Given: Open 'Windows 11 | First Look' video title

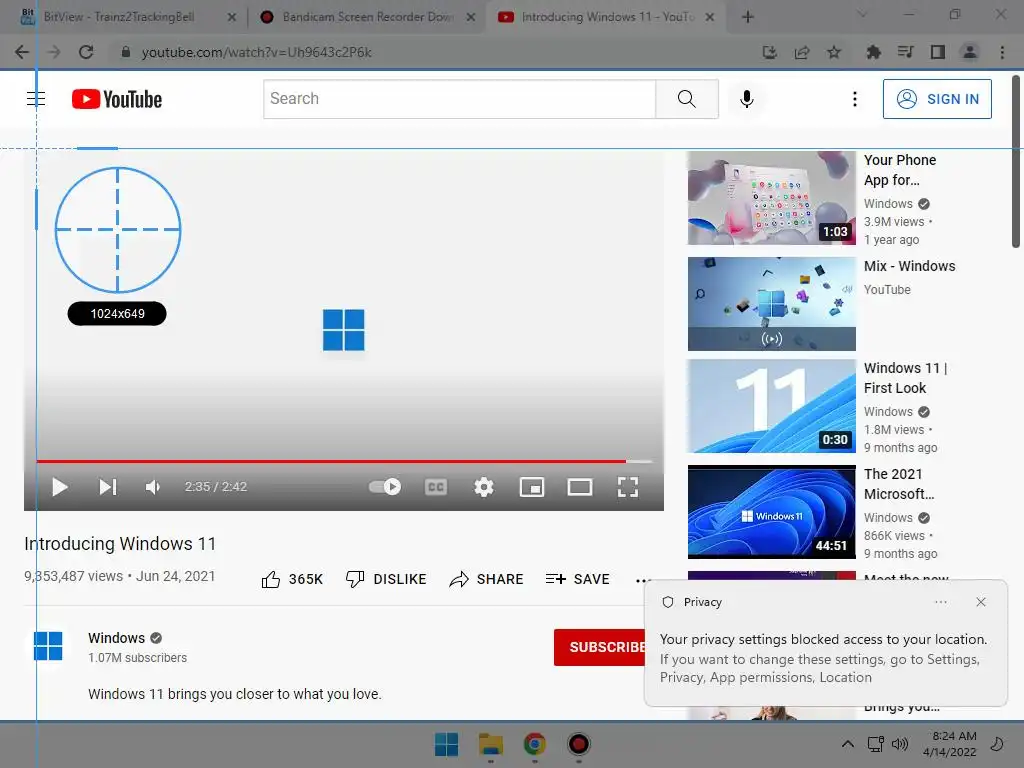Looking at the screenshot, I should pos(905,378).
